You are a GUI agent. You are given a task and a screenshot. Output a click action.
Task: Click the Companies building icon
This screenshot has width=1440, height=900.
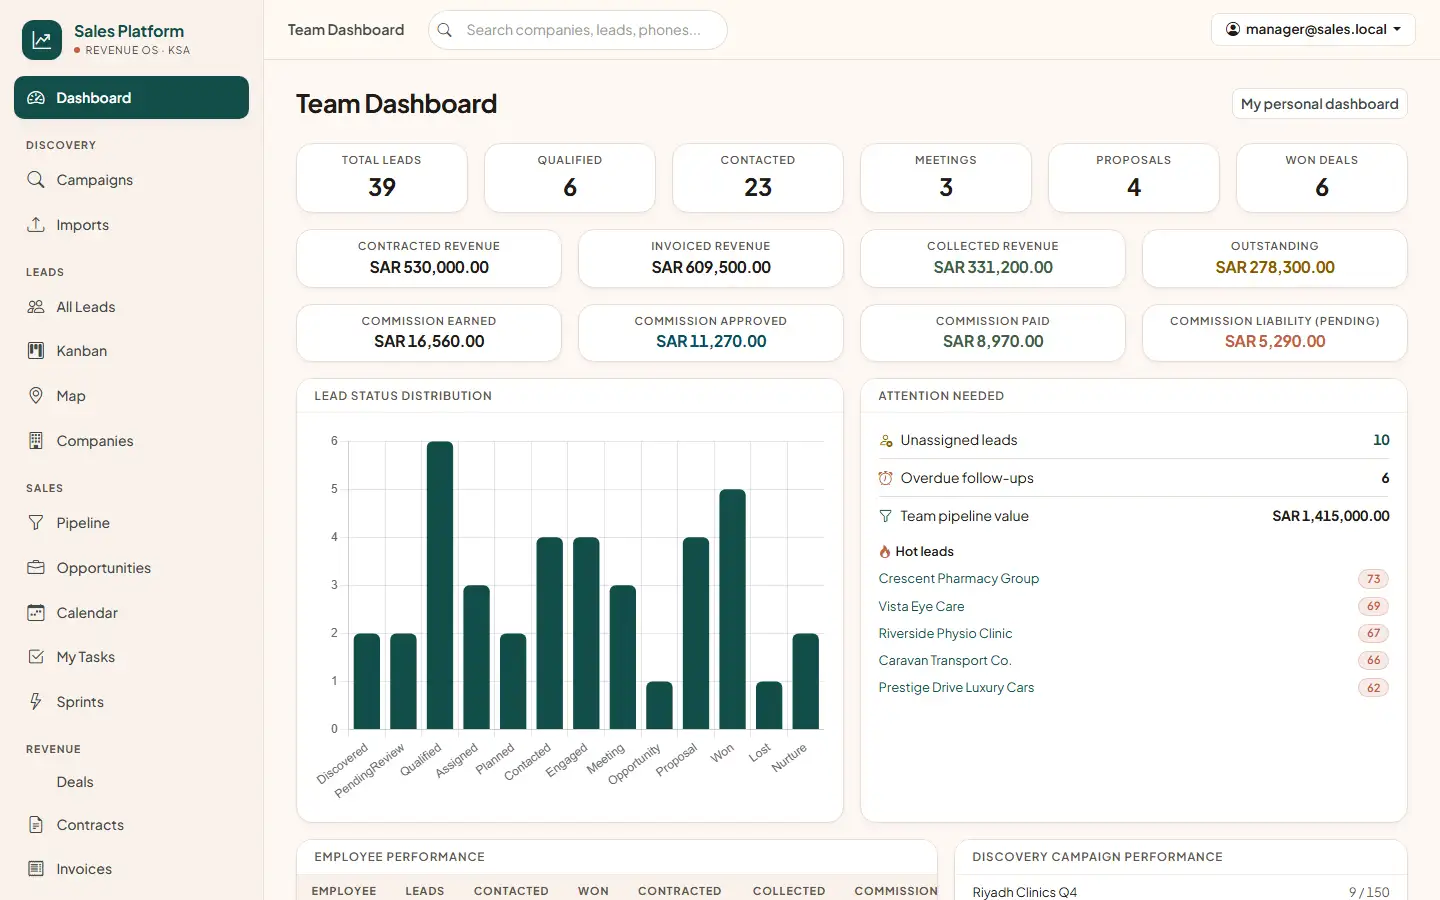pos(36,441)
